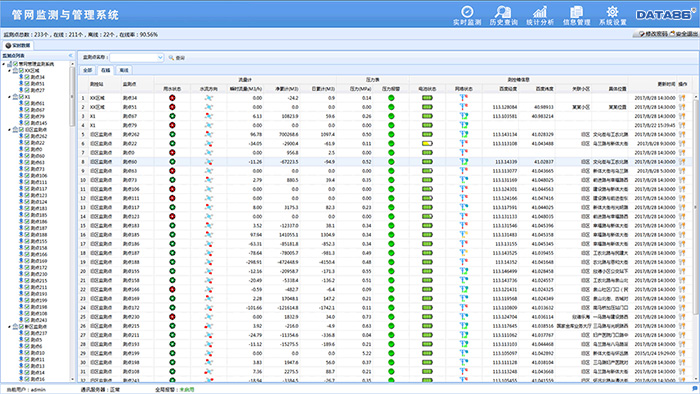
Task: Open 信息管理 information management module
Action: pos(576,15)
